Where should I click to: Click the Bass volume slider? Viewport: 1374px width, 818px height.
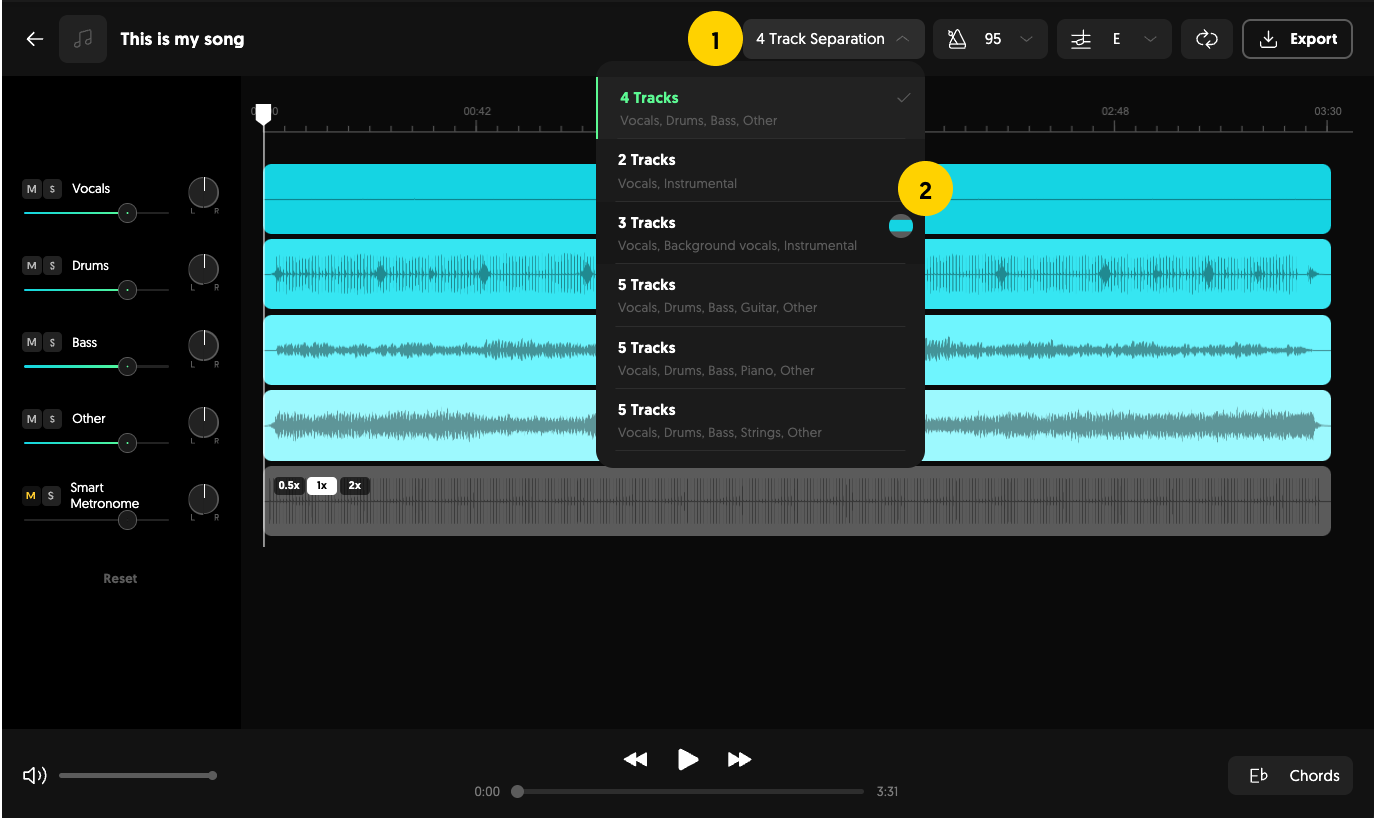click(96, 366)
